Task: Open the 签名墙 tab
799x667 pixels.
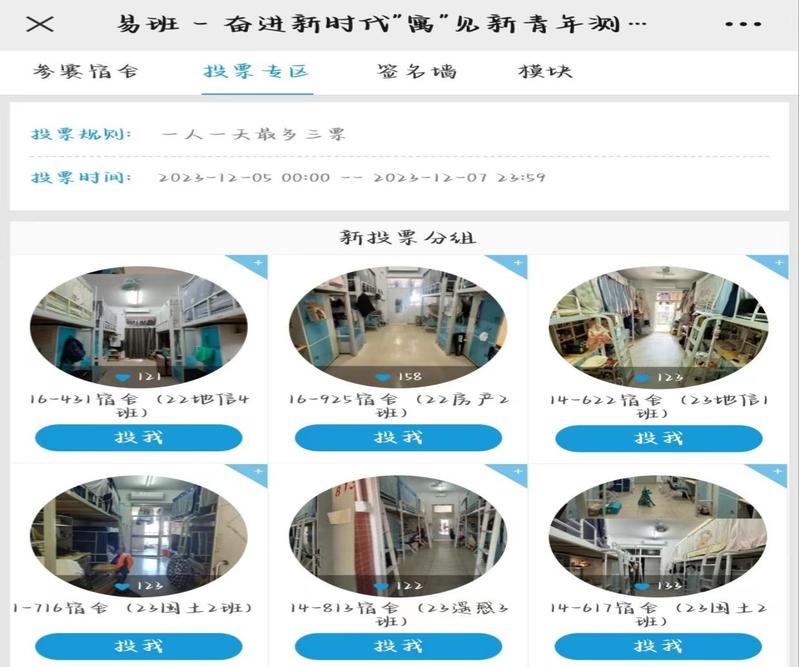Action: click(x=417, y=72)
